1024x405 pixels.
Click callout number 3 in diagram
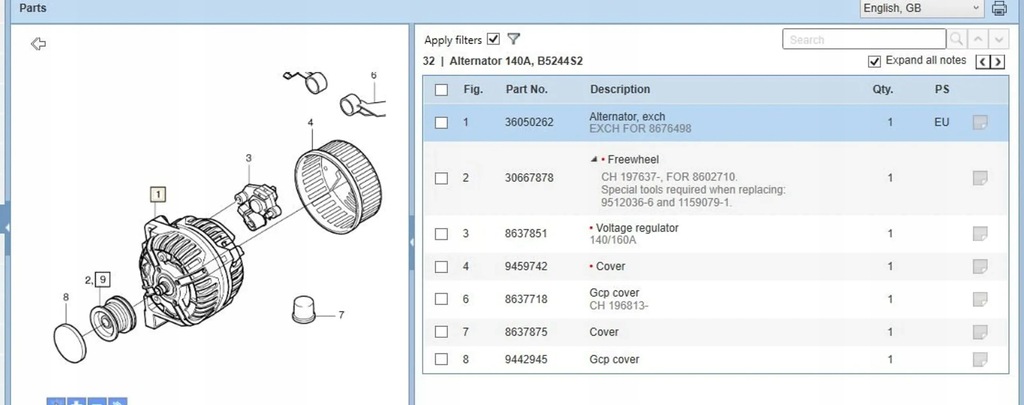click(248, 158)
